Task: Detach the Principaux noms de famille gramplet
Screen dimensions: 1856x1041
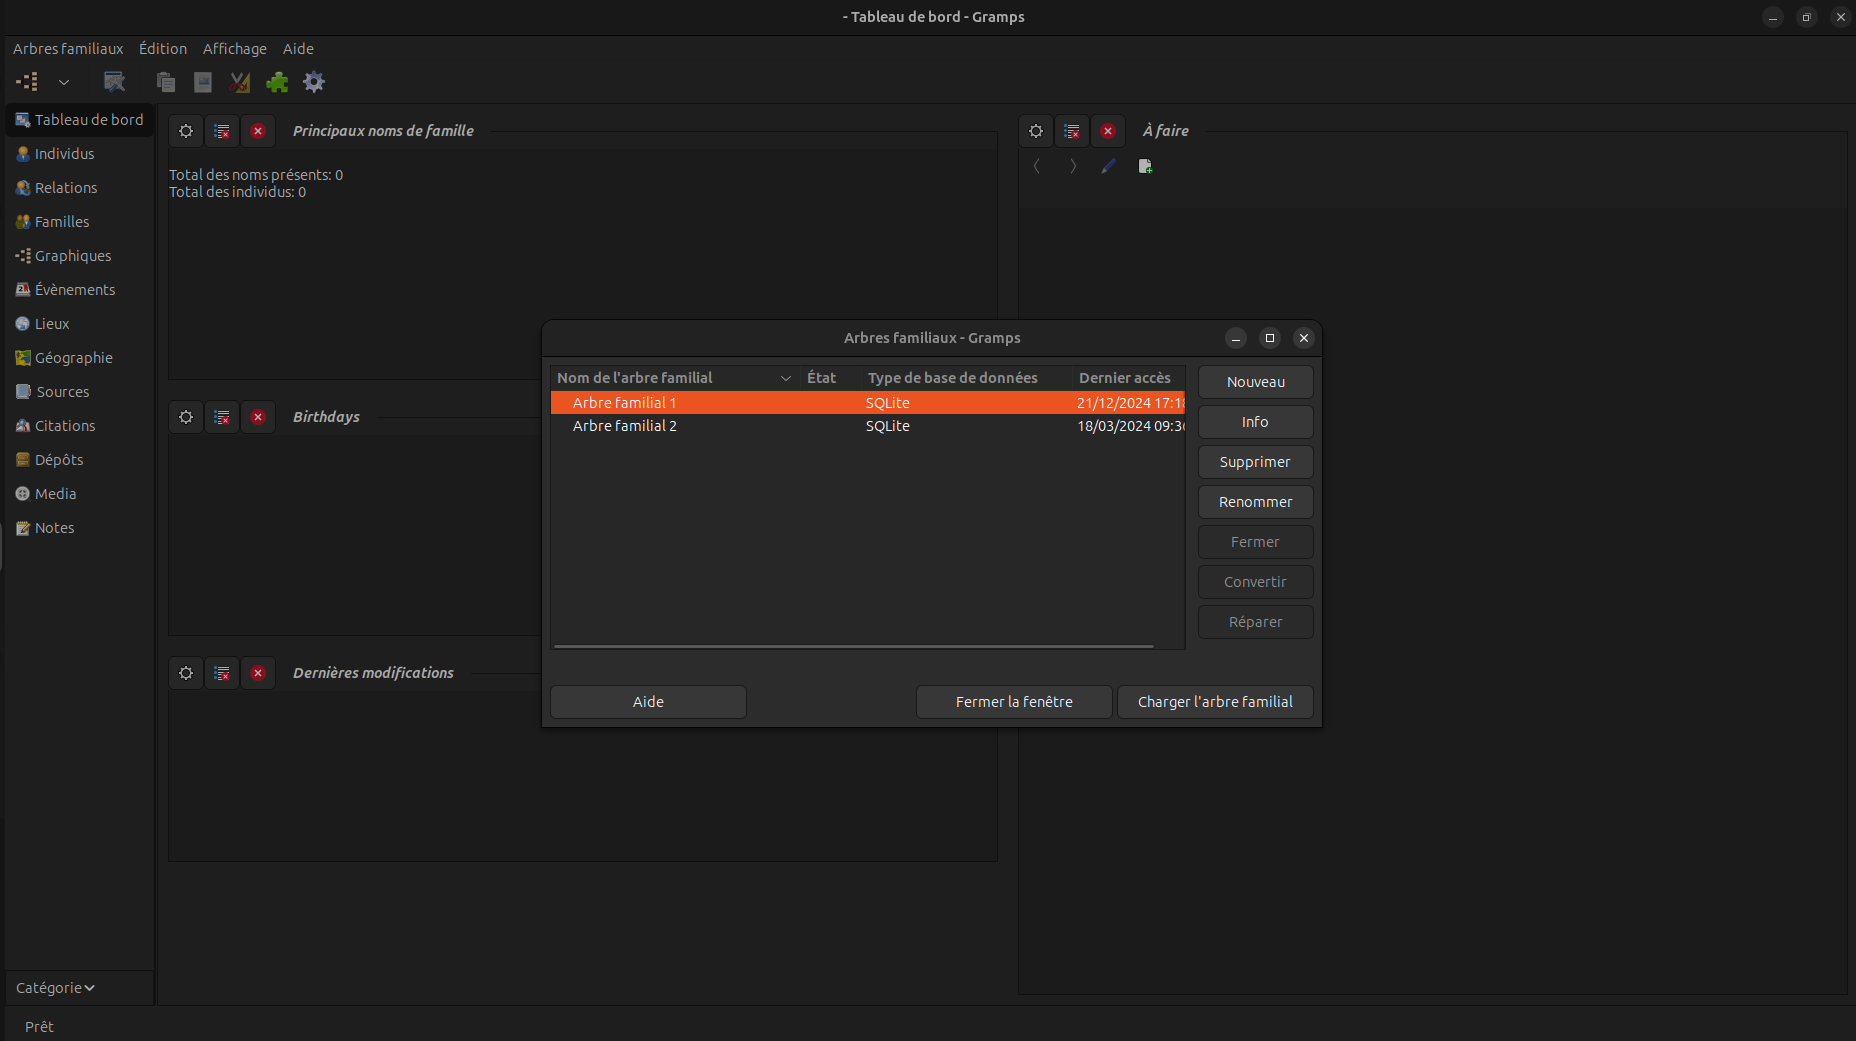Action: tap(222, 131)
